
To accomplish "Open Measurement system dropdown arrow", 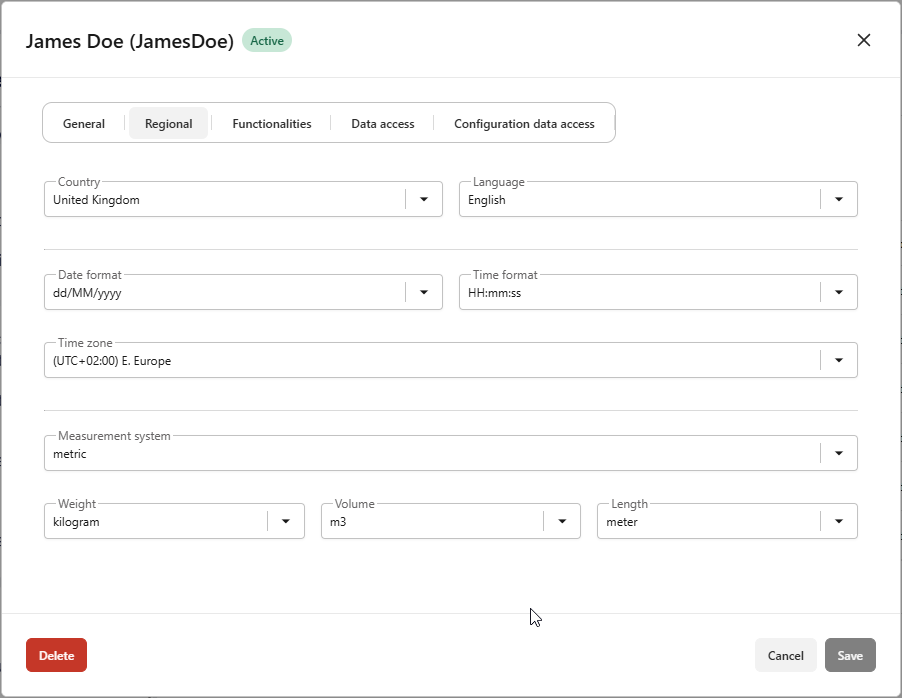I will [x=839, y=454].
